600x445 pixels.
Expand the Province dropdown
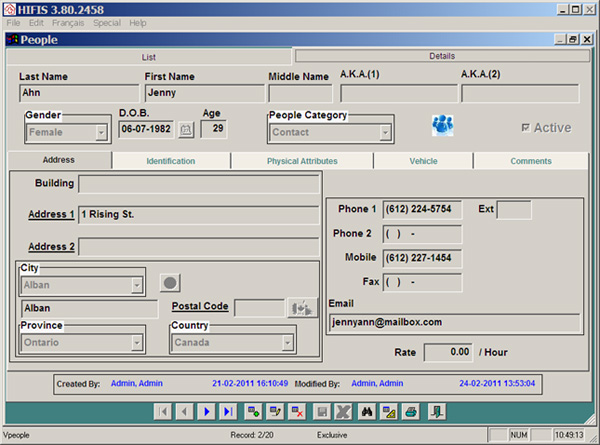(138, 343)
